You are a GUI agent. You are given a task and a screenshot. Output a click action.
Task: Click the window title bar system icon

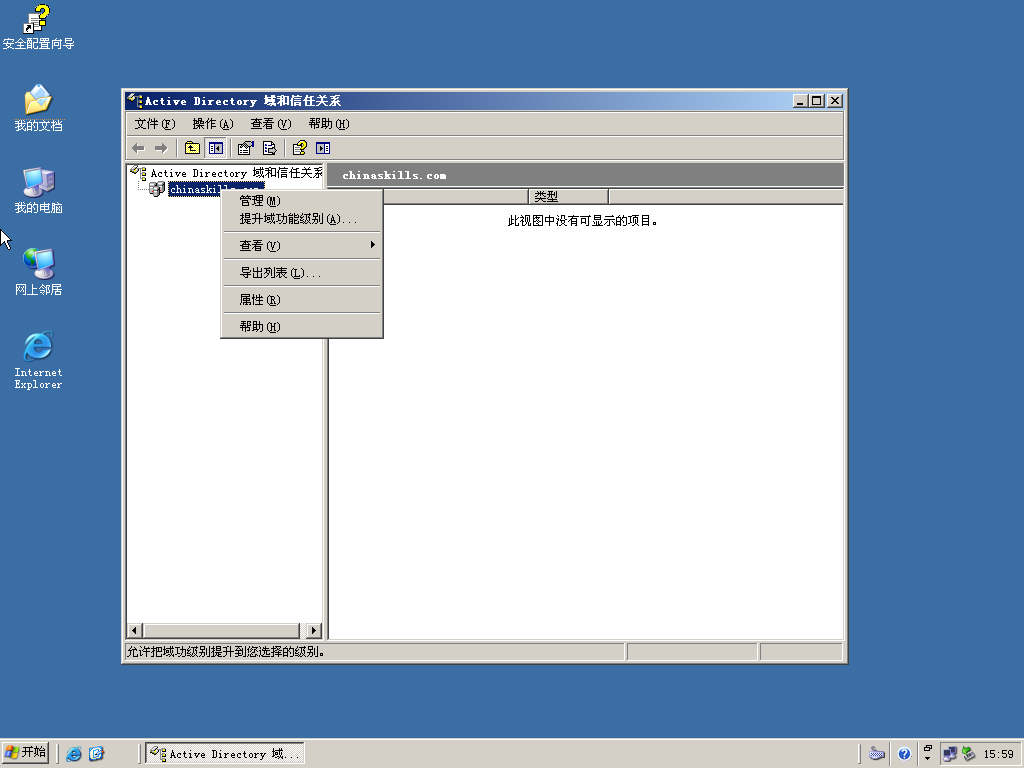click(x=135, y=101)
